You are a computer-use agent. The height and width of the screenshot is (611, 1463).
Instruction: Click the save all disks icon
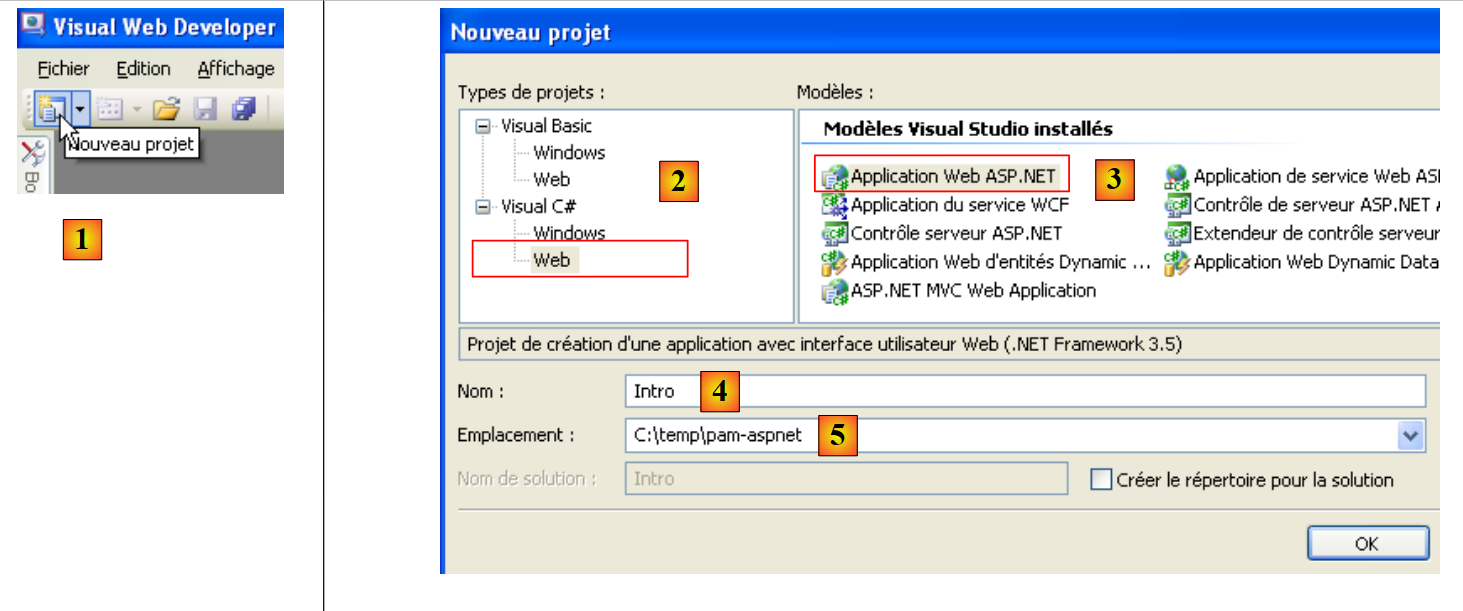pos(243,108)
